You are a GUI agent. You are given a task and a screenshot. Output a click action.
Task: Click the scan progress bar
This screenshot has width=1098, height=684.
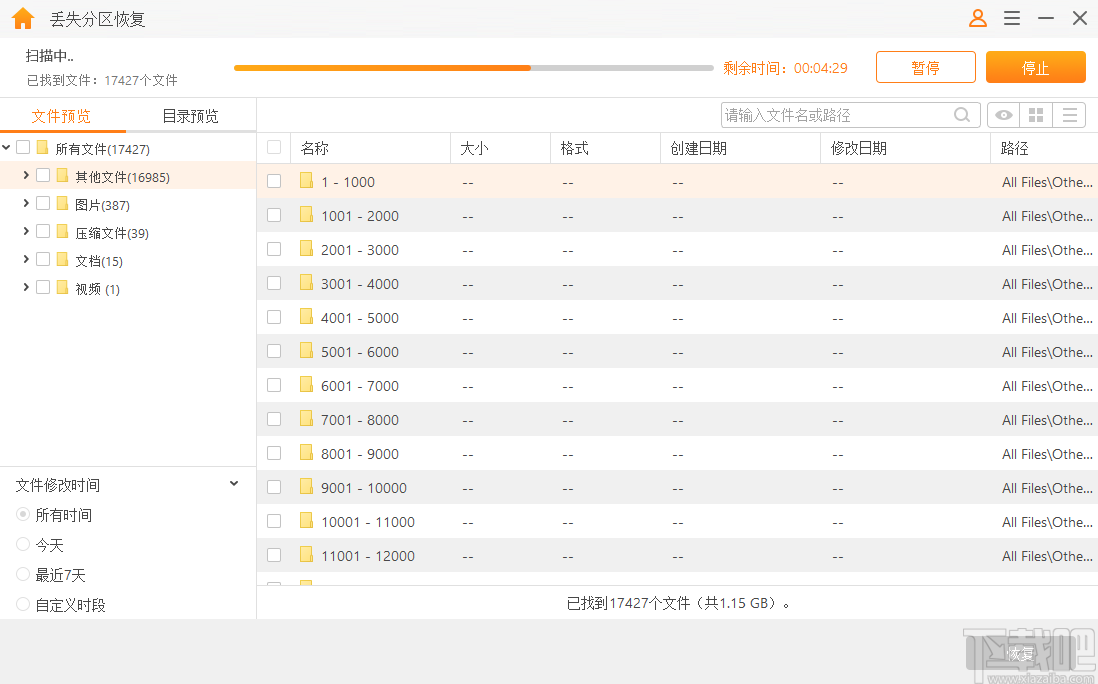click(473, 68)
